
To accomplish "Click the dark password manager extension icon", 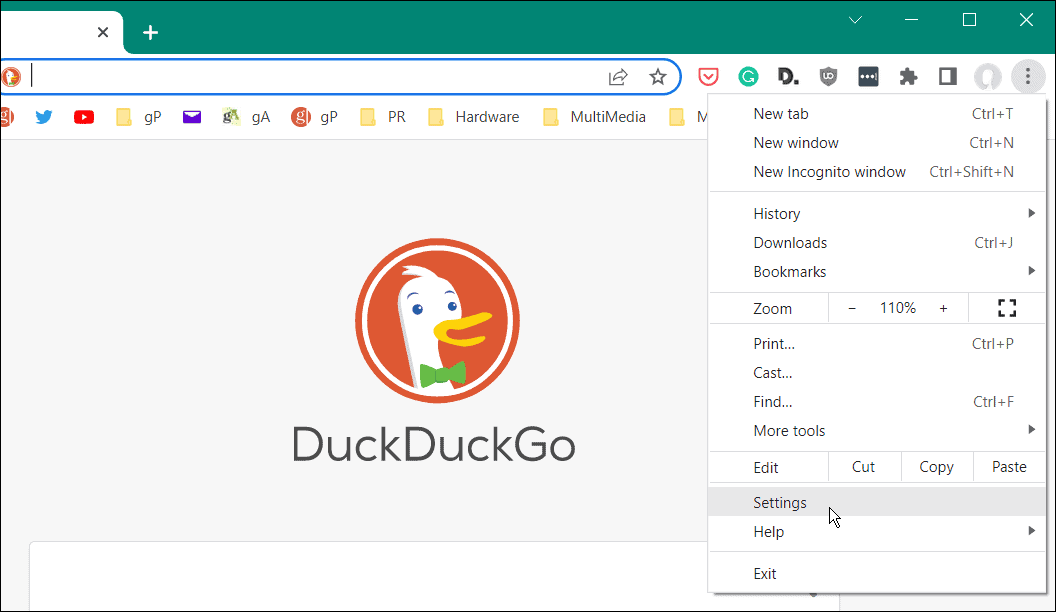I will (868, 77).
